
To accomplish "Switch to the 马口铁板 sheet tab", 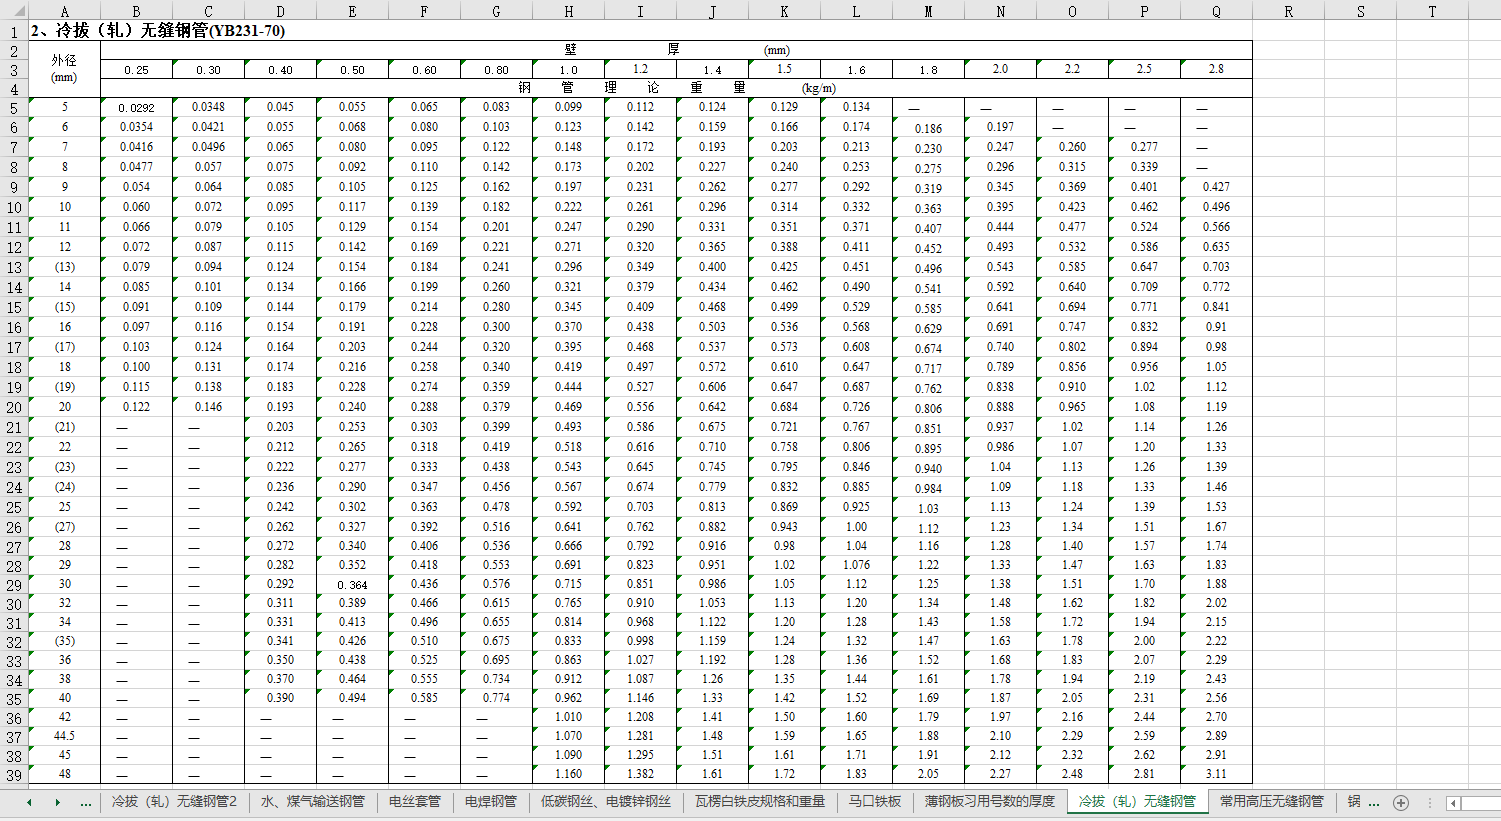I will pos(875,802).
